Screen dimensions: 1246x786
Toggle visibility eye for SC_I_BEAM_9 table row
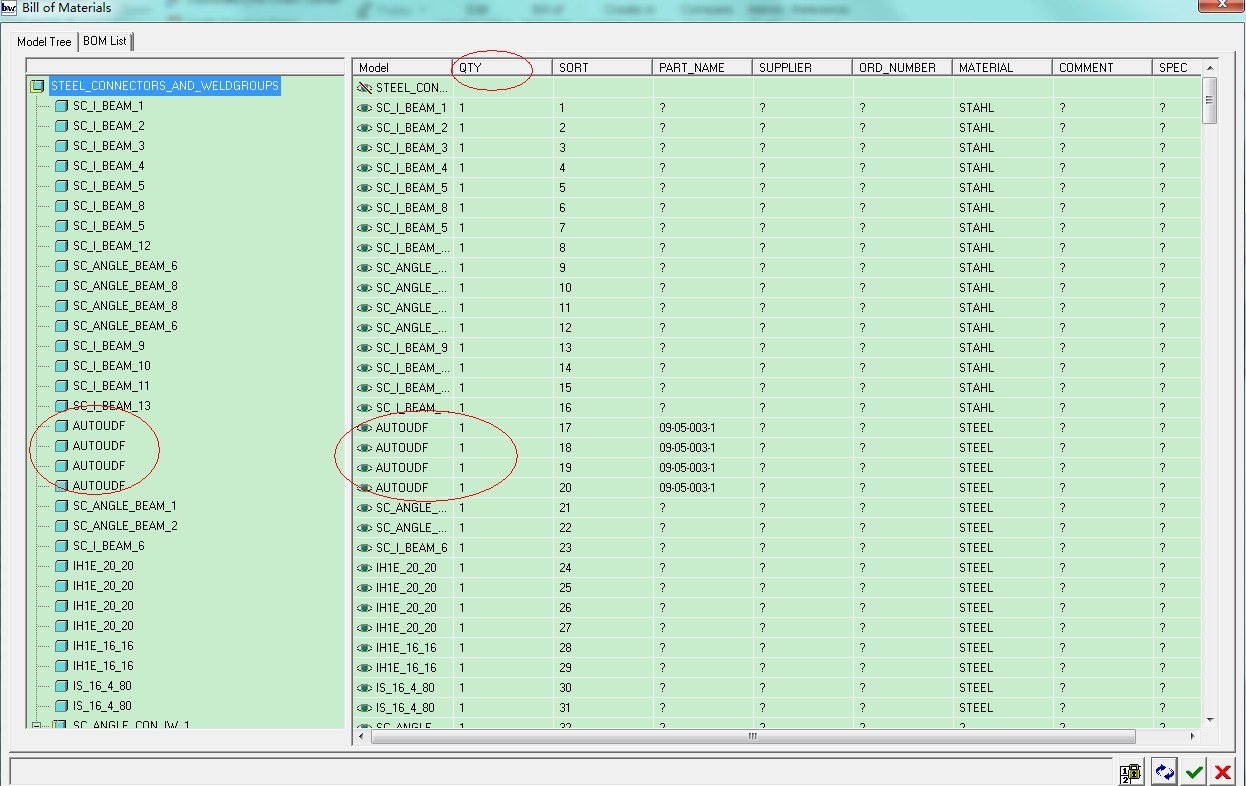tap(364, 348)
